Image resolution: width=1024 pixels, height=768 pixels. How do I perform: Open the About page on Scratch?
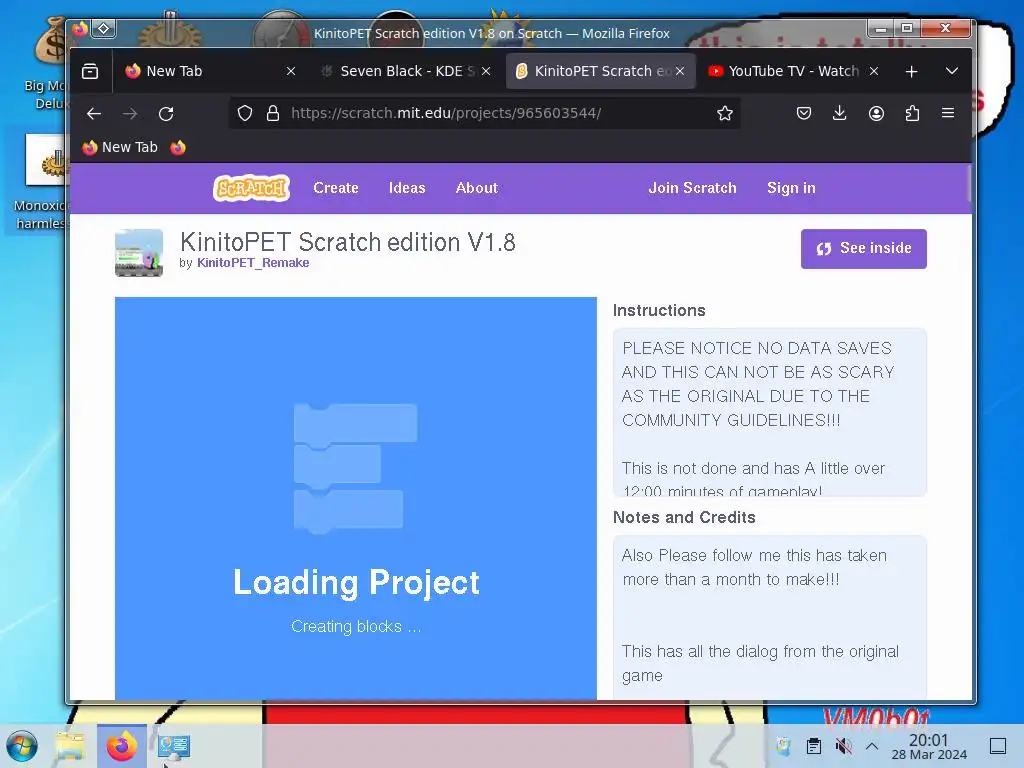[x=477, y=188]
